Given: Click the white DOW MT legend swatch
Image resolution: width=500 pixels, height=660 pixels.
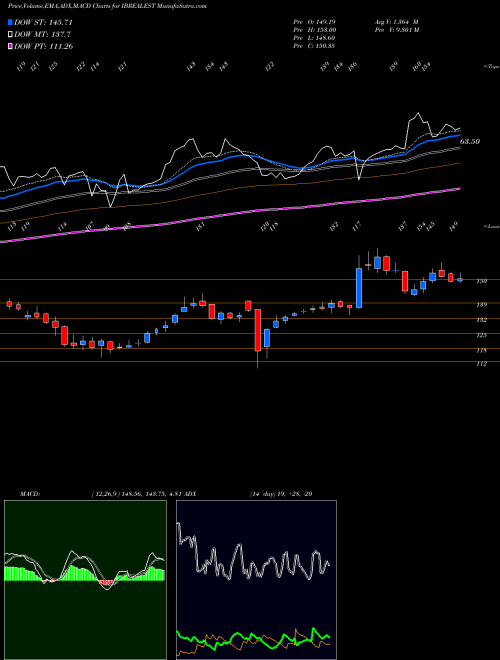Looking at the screenshot, I should point(10,34).
